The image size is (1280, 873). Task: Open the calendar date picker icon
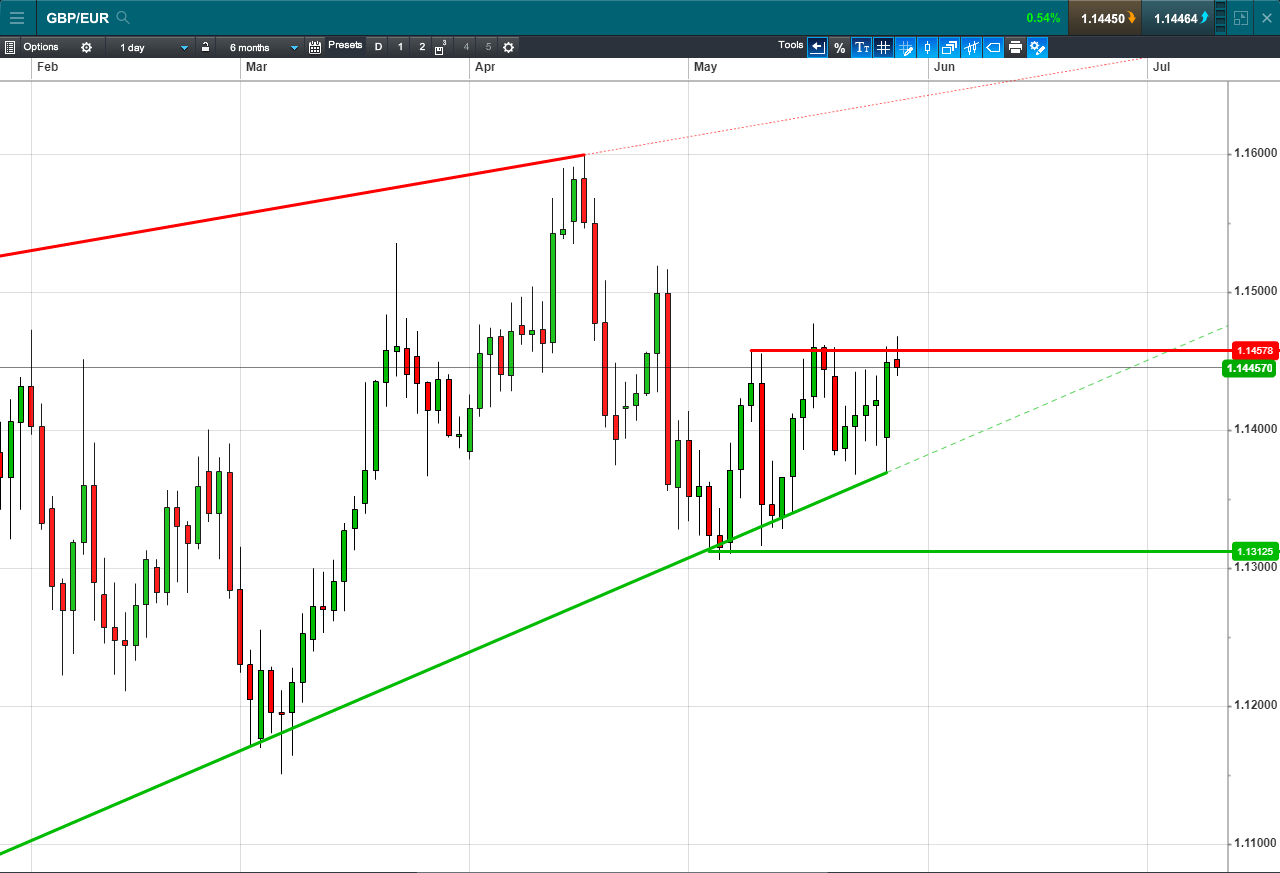(x=315, y=47)
